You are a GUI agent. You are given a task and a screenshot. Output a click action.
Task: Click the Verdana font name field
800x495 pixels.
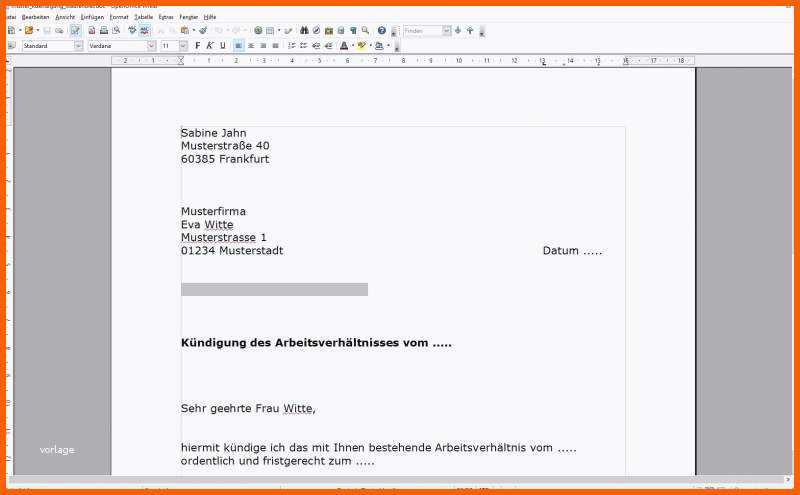point(117,46)
